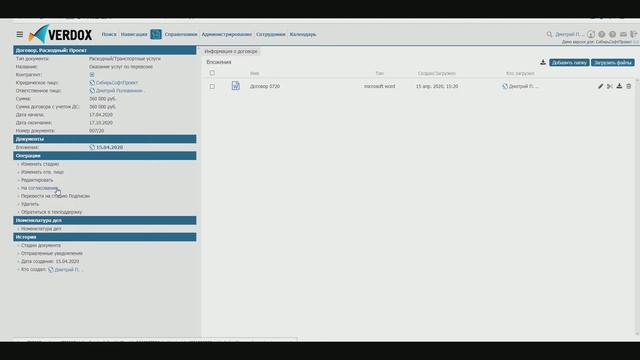Click Перевести на стадию Подписан

click(55, 196)
